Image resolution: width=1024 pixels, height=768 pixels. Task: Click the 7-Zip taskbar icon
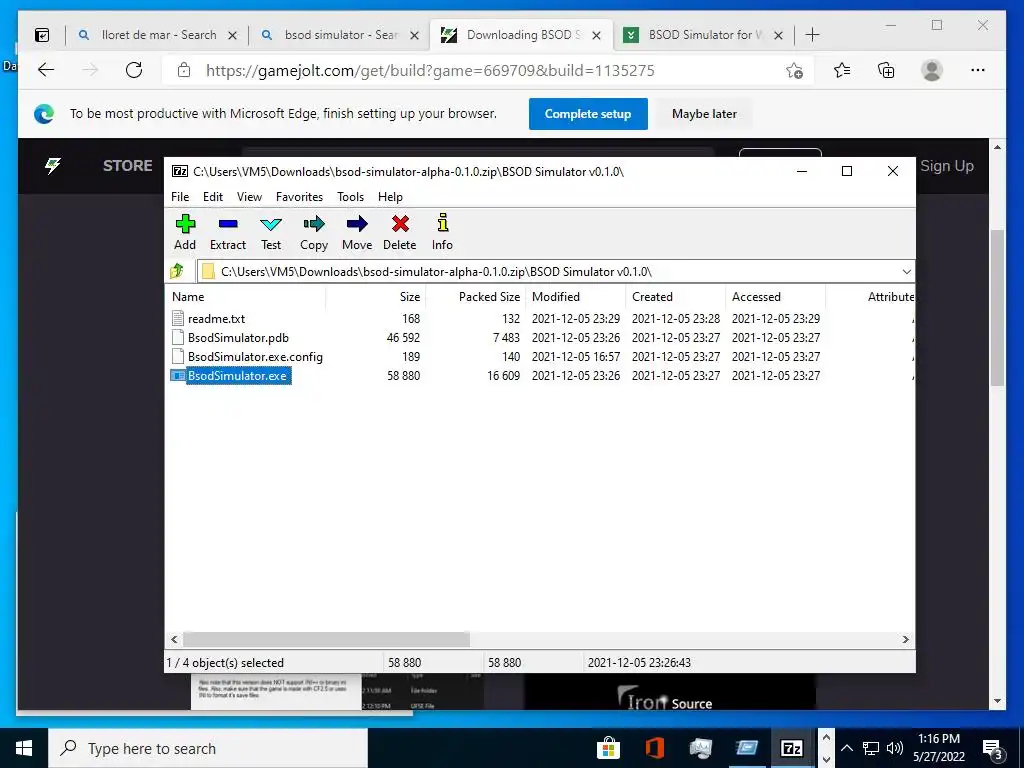click(792, 748)
